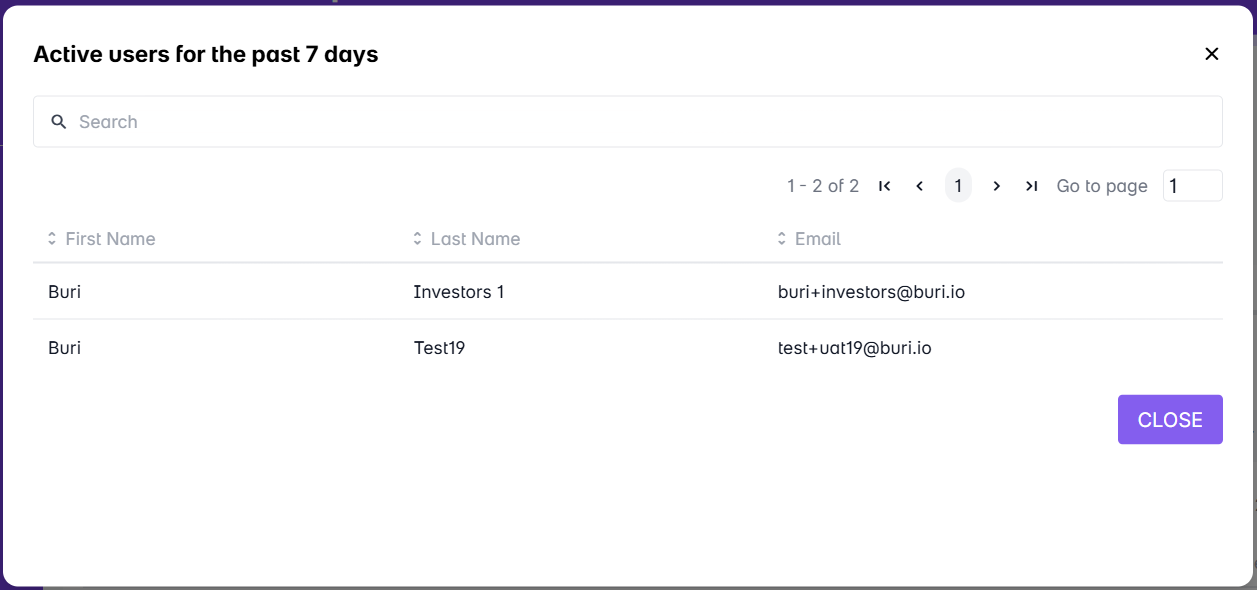1257x590 pixels.
Task: Sort by Email using arrows icon
Action: point(782,239)
